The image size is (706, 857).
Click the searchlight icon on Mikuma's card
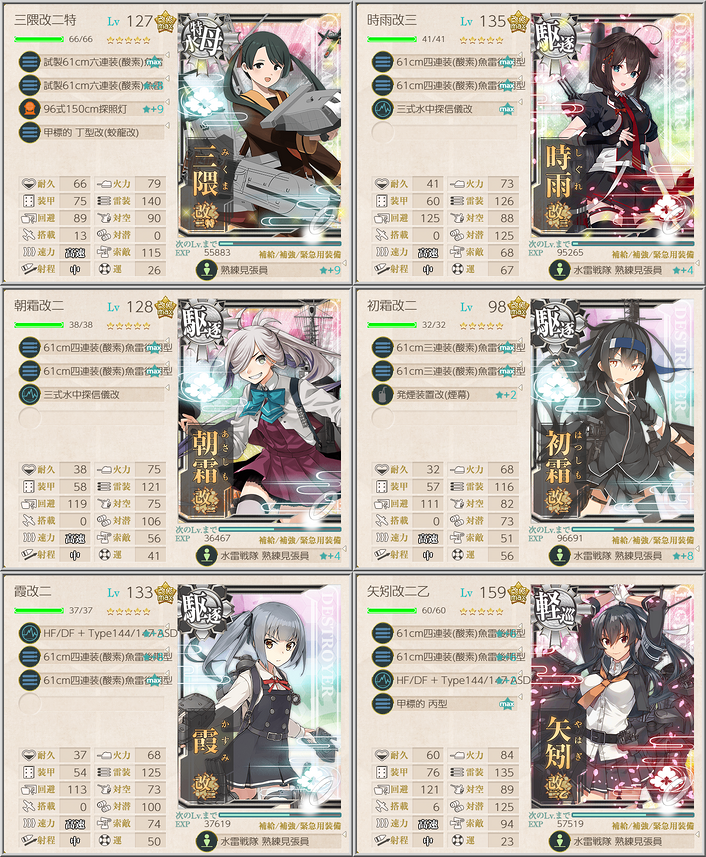coord(30,109)
